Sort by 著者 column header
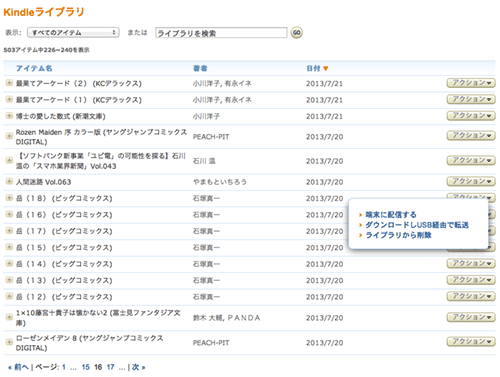 (200, 68)
